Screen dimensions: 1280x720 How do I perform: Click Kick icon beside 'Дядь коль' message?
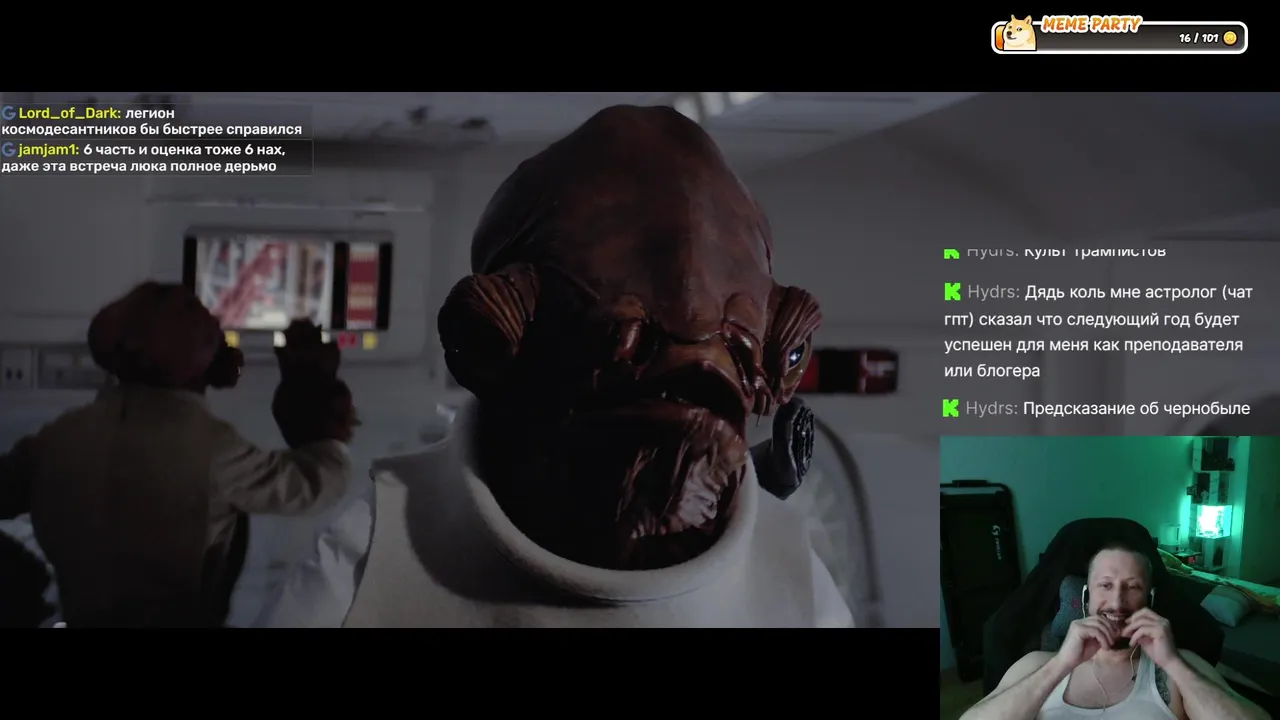pos(952,292)
